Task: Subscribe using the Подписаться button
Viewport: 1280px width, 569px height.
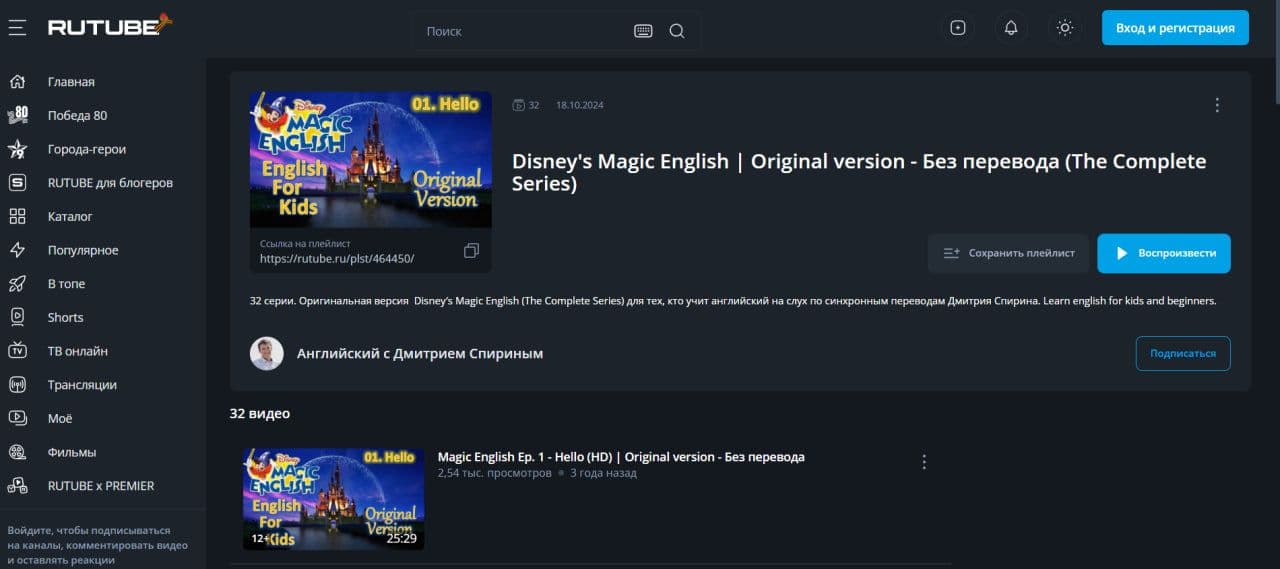Action: pos(1182,353)
